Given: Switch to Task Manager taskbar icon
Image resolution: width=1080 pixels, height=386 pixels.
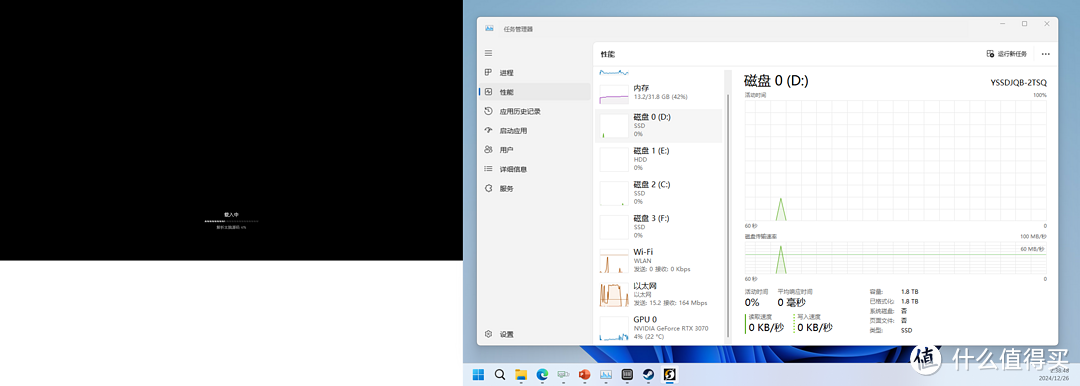Looking at the screenshot, I should point(606,374).
